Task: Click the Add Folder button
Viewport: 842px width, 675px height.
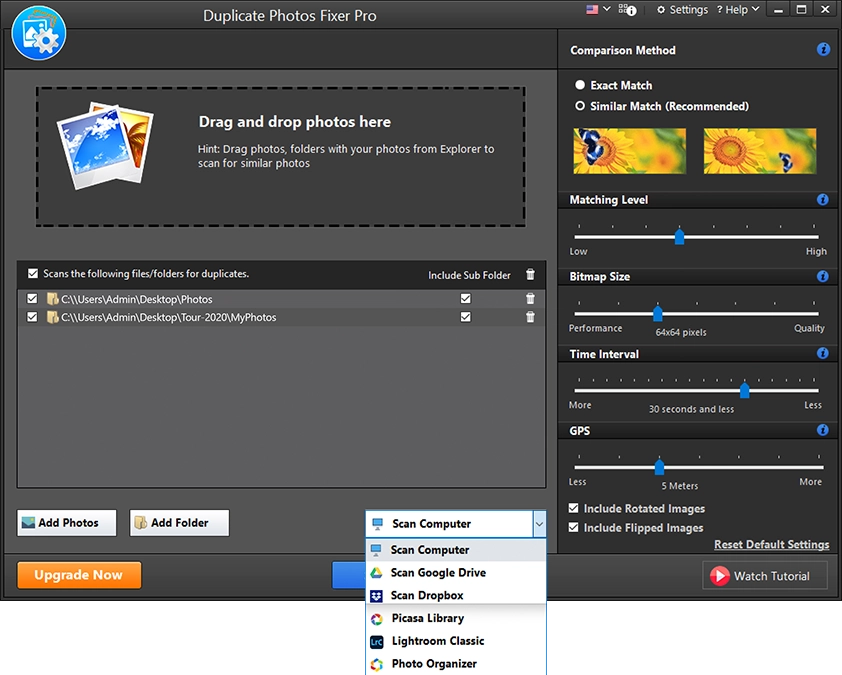Action: point(179,522)
